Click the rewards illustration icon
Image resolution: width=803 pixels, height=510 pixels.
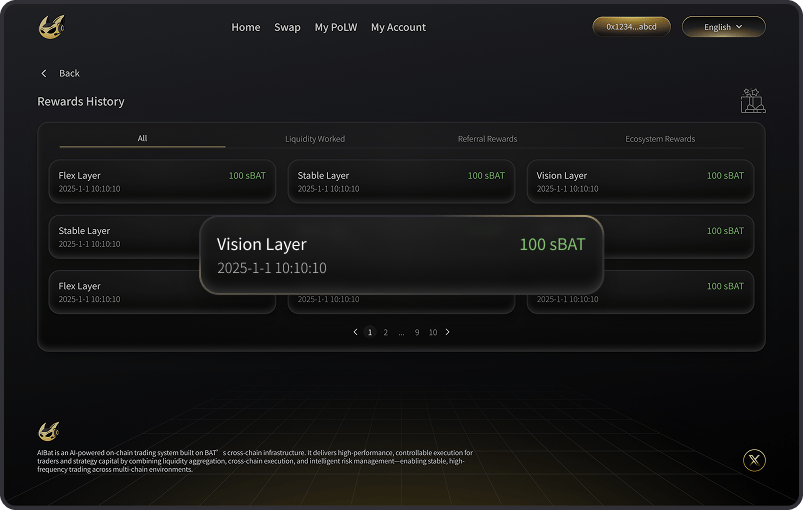pos(752,101)
